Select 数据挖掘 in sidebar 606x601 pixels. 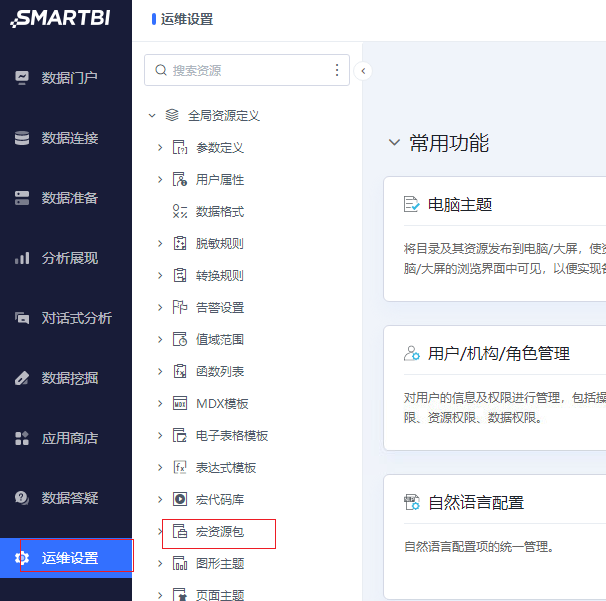click(70, 378)
